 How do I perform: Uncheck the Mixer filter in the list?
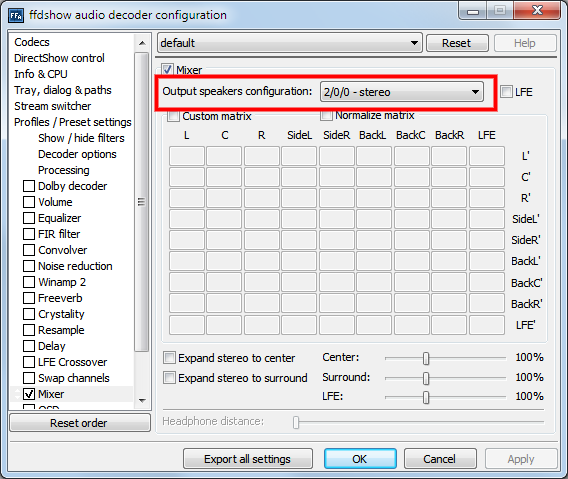coord(29,394)
